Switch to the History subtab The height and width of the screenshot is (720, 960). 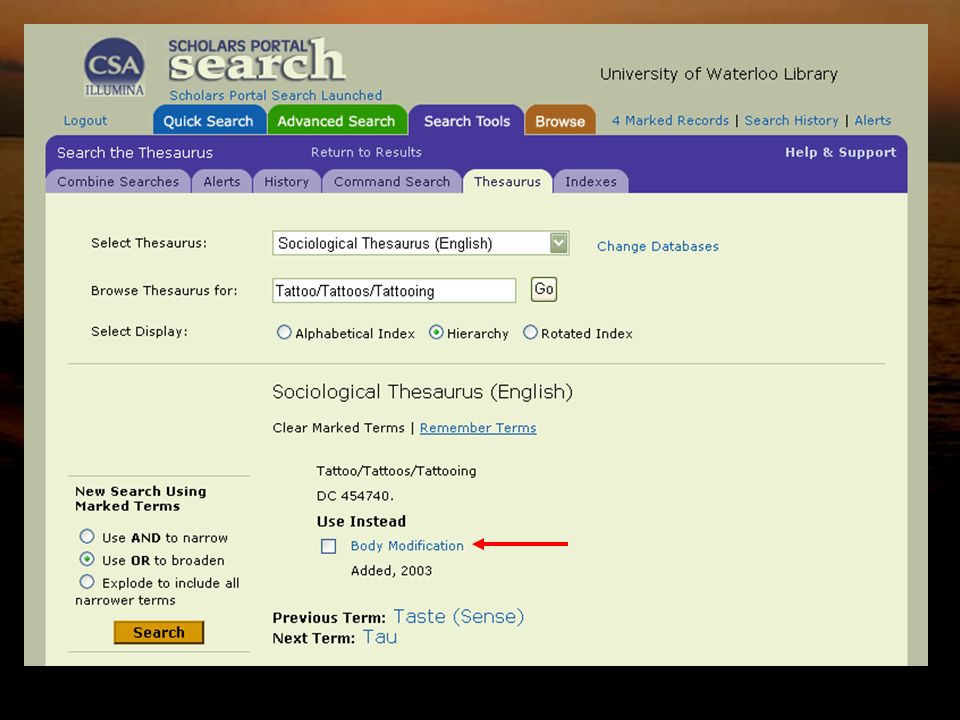coord(287,182)
